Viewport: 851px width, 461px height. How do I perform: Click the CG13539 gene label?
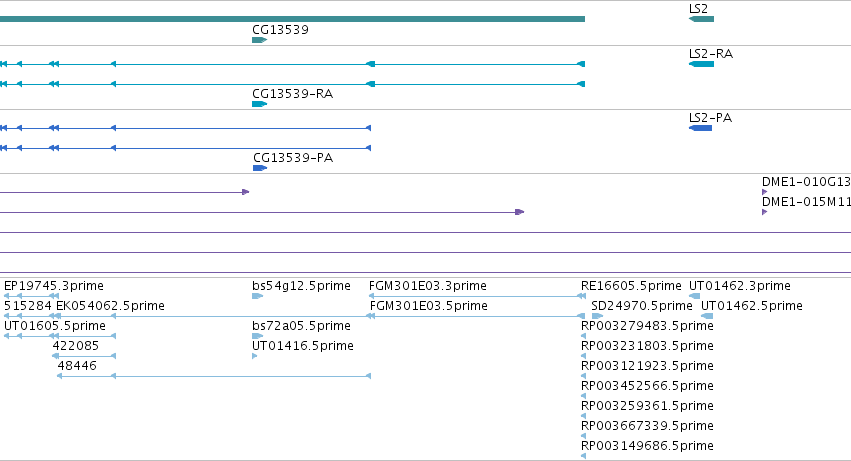click(x=281, y=30)
